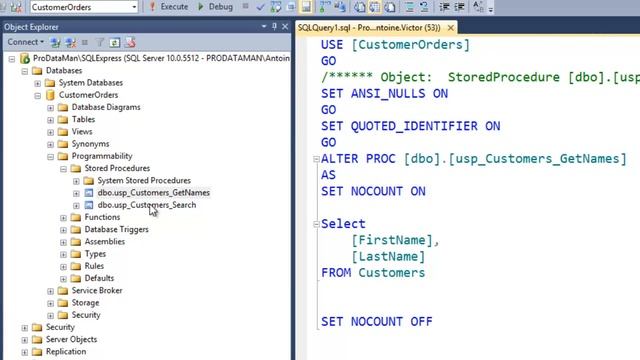This screenshot has height=360, width=640.
Task: Open the Query Options icon
Action: click(291, 7)
